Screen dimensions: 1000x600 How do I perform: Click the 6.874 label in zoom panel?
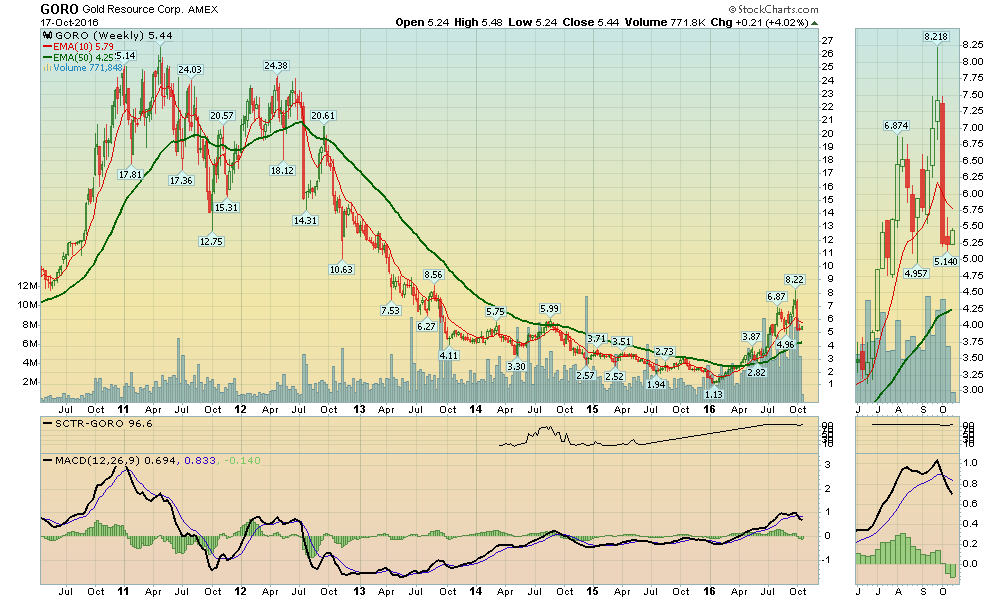click(x=896, y=126)
